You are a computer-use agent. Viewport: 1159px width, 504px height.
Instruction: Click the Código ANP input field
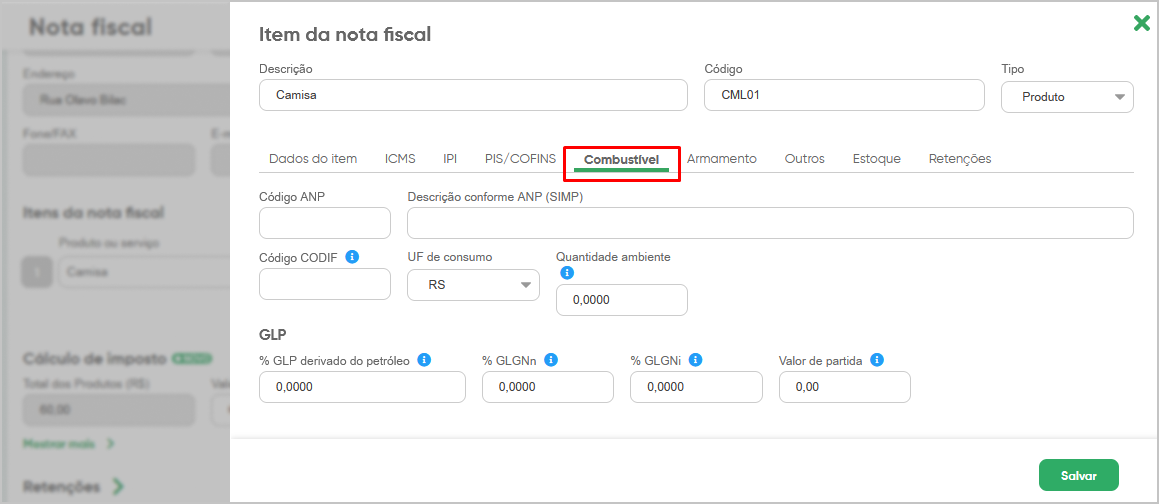click(324, 223)
